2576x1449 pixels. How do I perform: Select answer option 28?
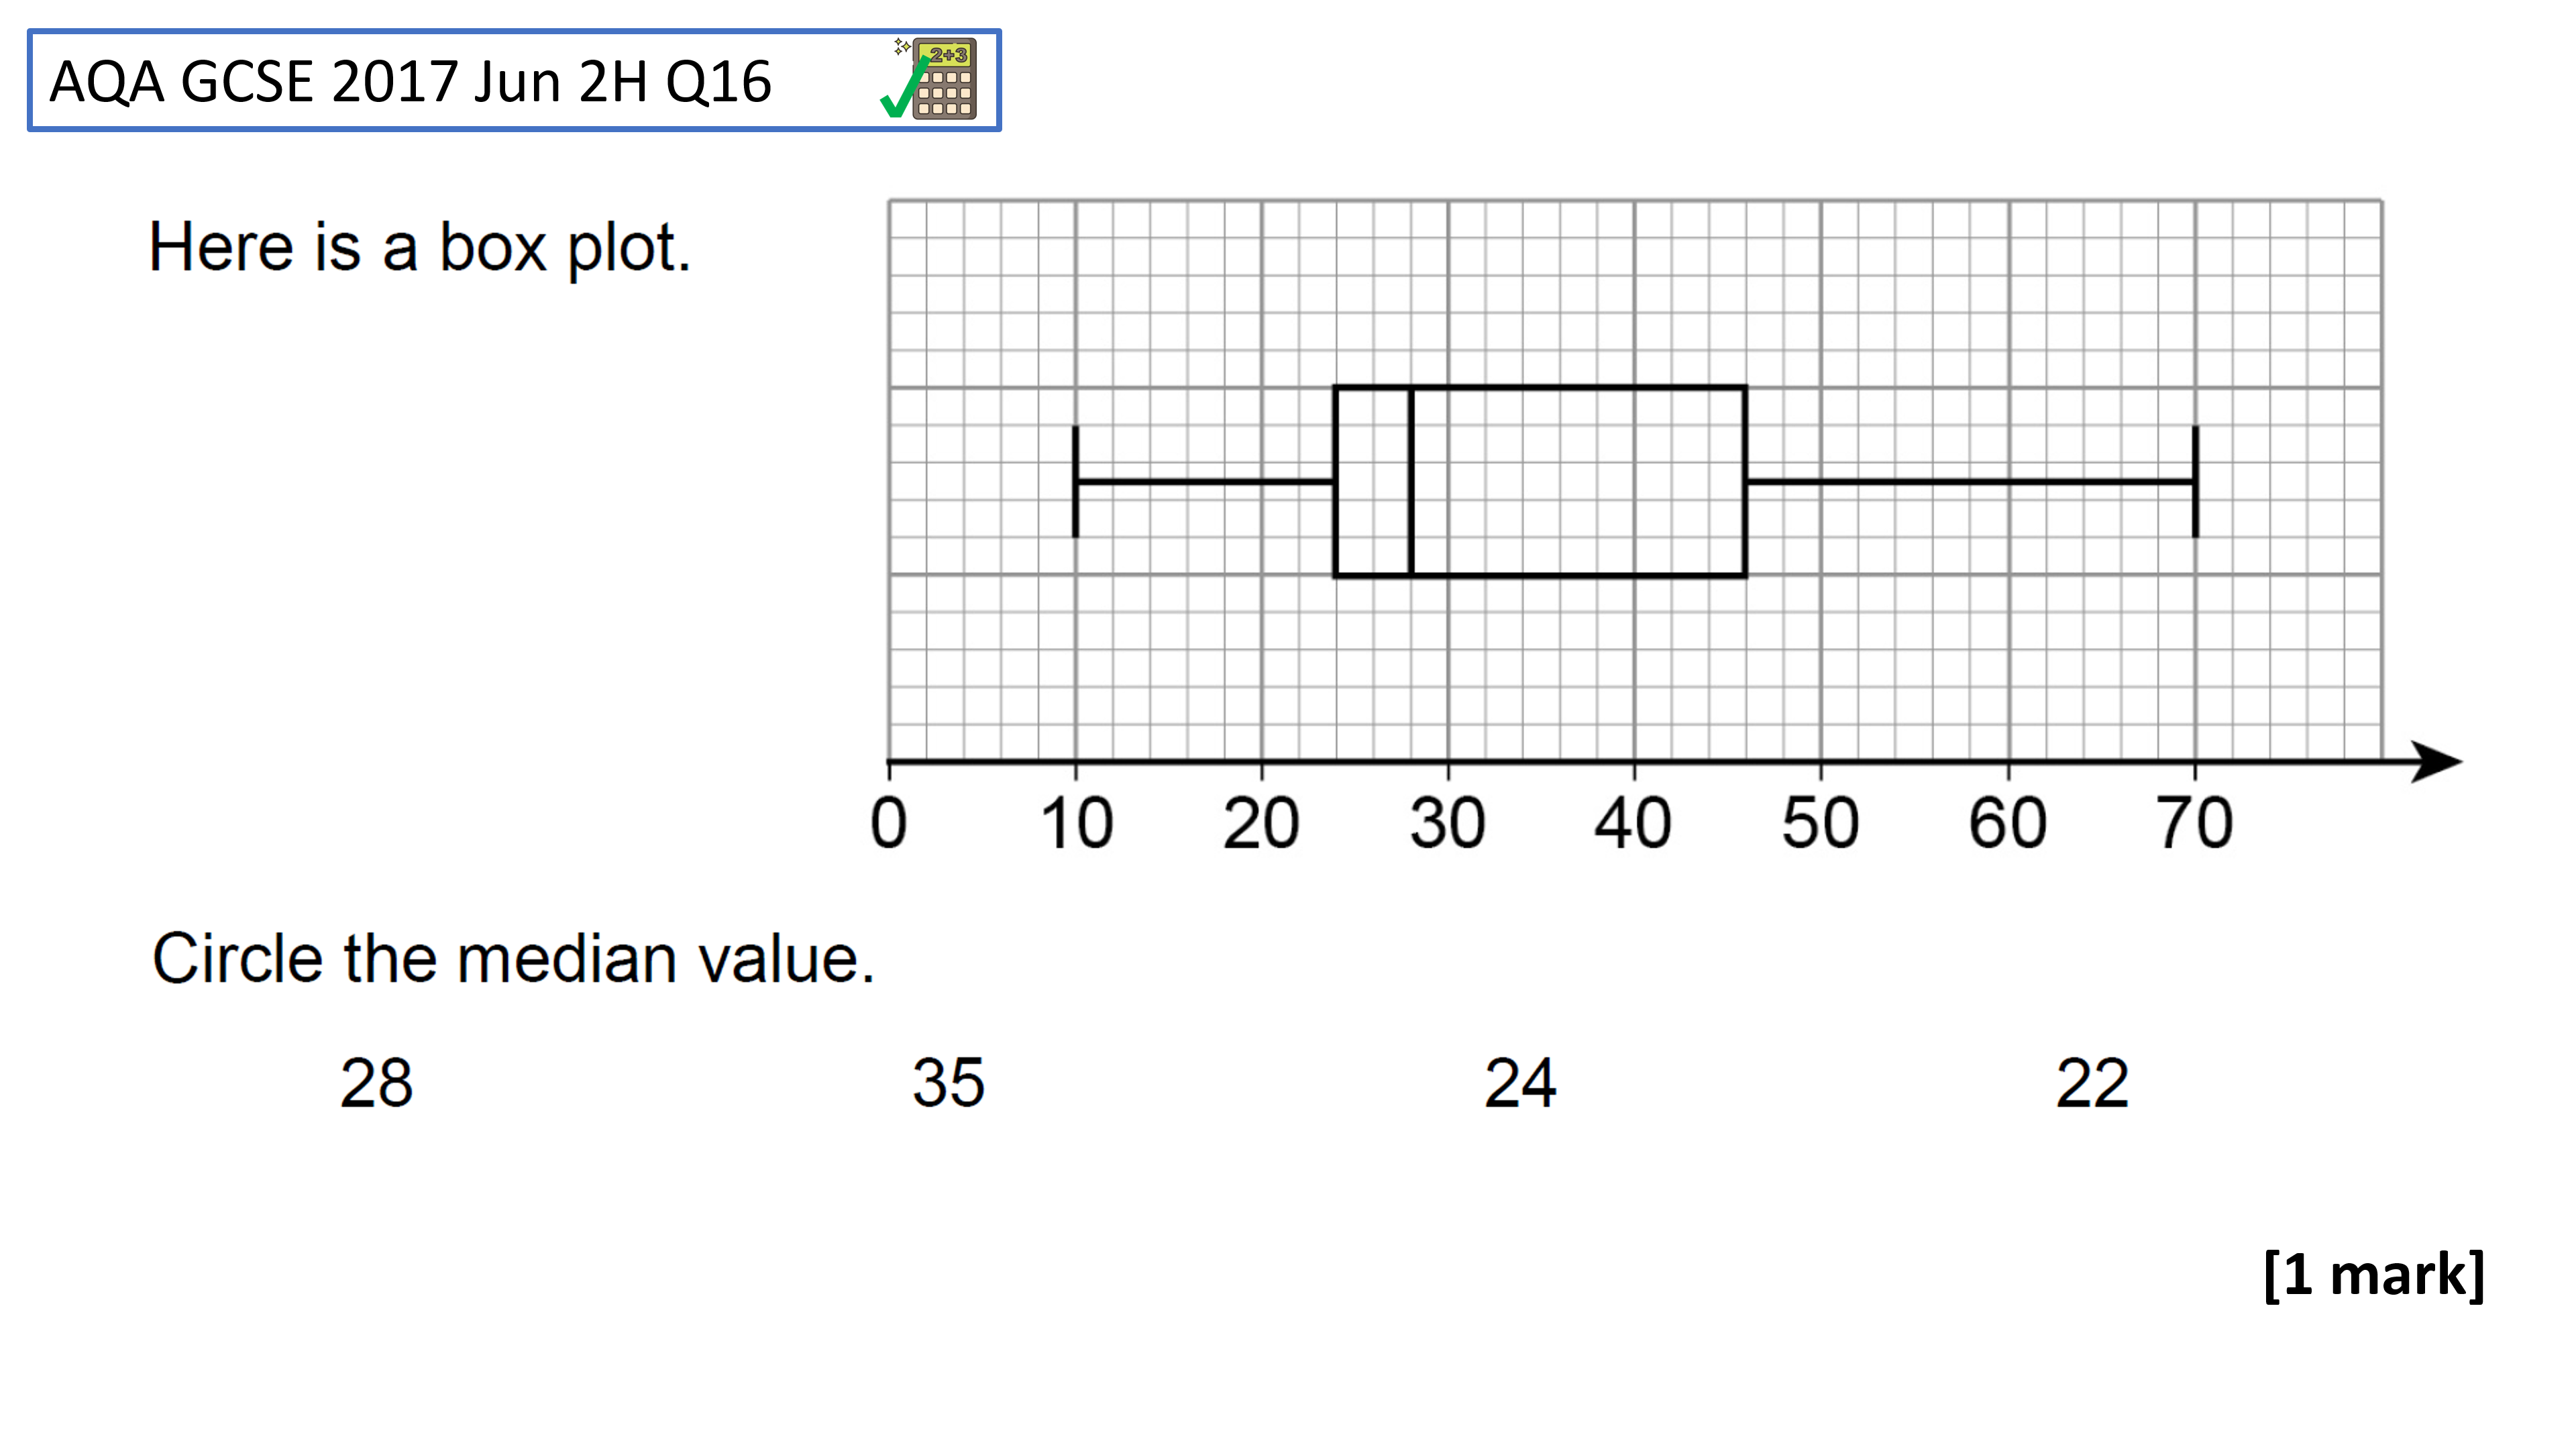(x=376, y=1083)
